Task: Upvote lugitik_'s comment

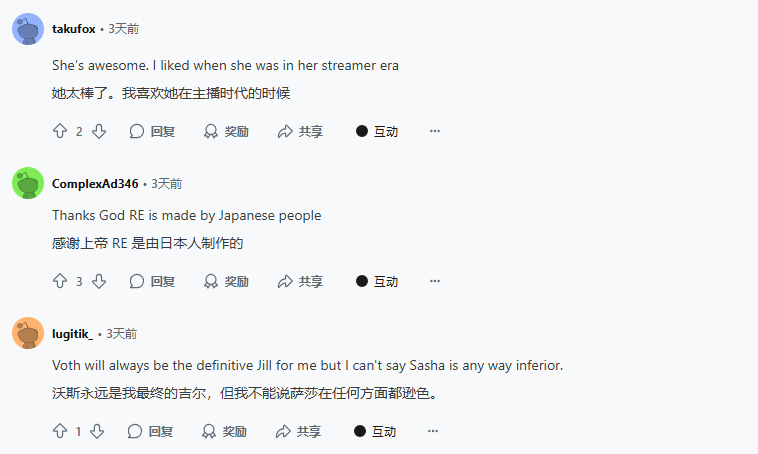Action: tap(59, 431)
